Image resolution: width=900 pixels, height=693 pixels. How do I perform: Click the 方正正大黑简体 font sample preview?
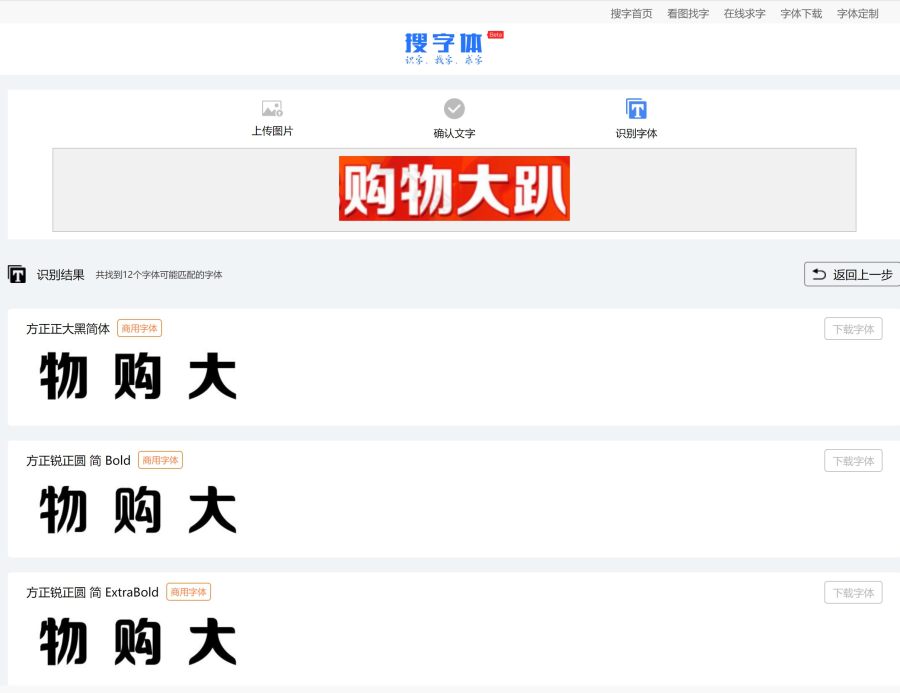[x=138, y=378]
